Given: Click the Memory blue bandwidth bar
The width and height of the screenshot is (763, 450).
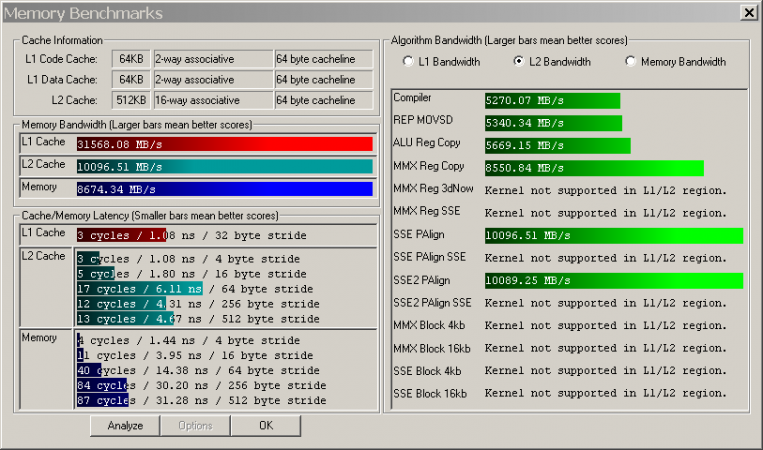Looking at the screenshot, I should (225, 189).
